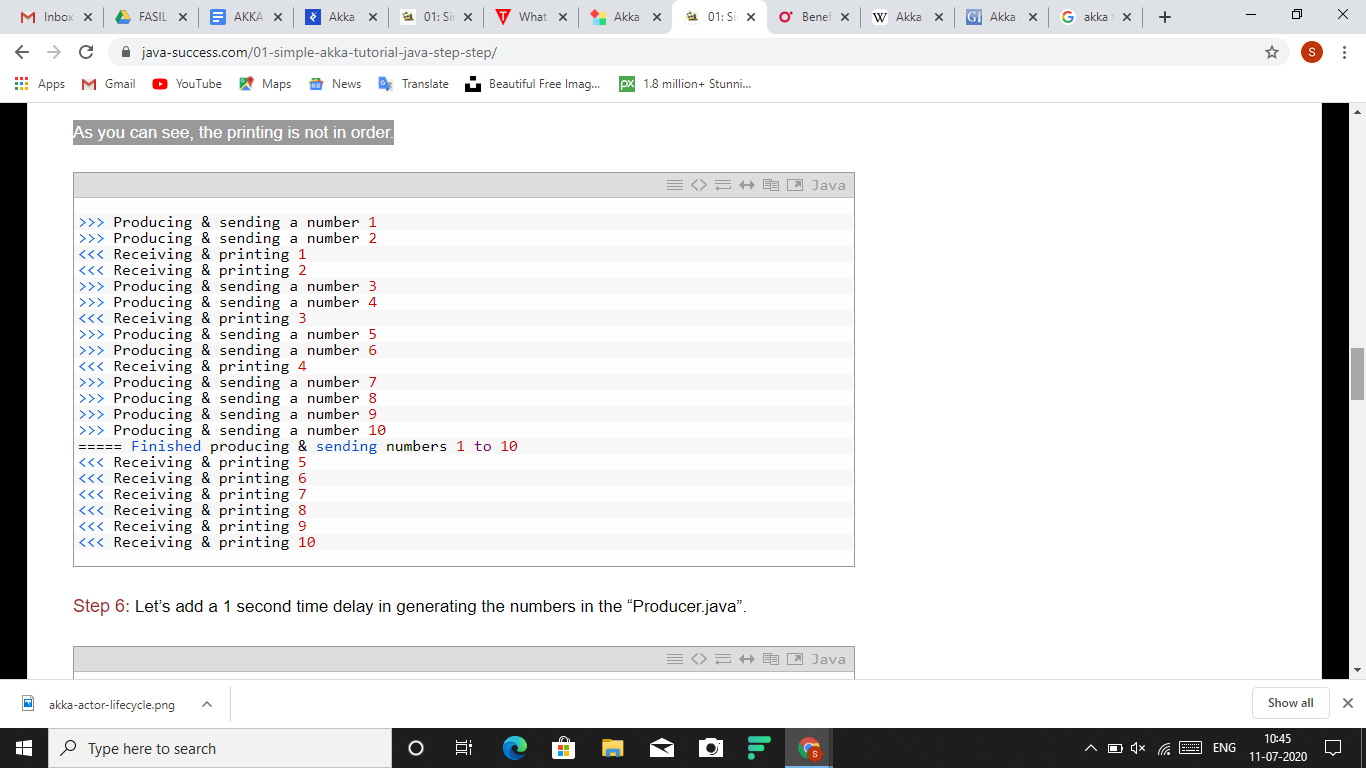1366x768 pixels.
Task: Copy the Java code snippet
Action: point(770,184)
